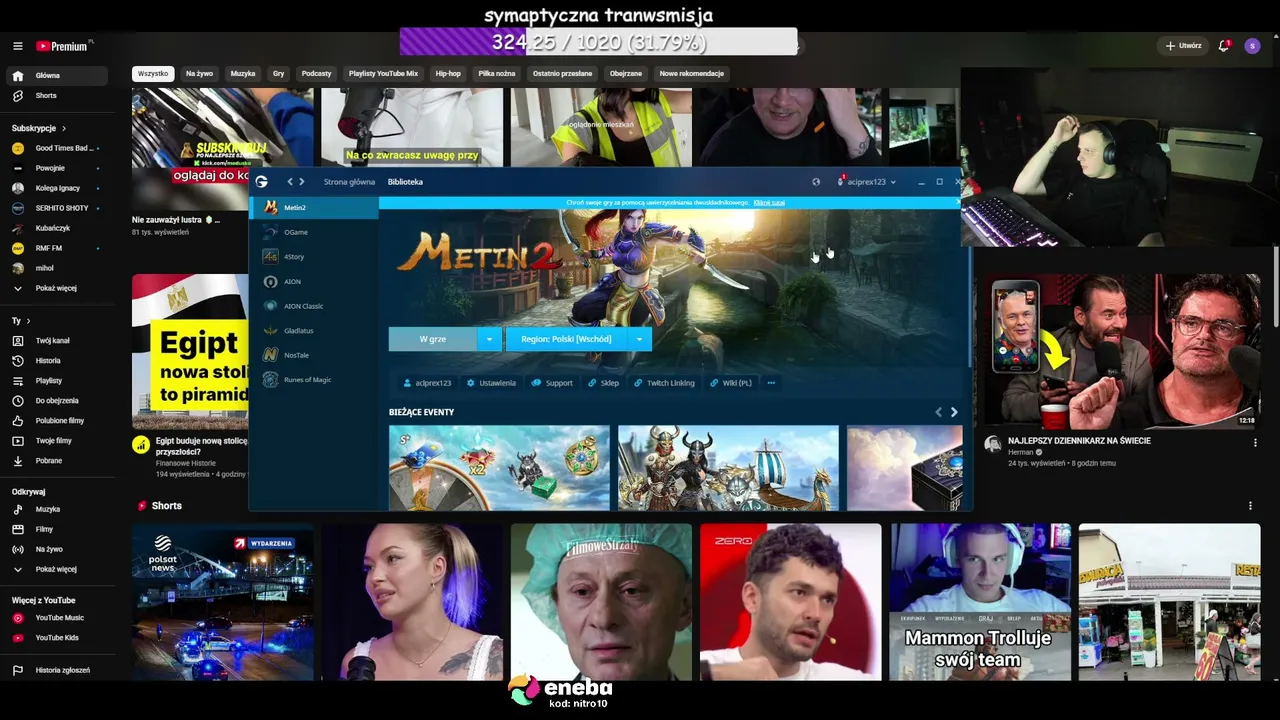Open aciprex123 profile button under Metin2 banner
Viewport: 1280px width, 720px height.
[x=427, y=383]
